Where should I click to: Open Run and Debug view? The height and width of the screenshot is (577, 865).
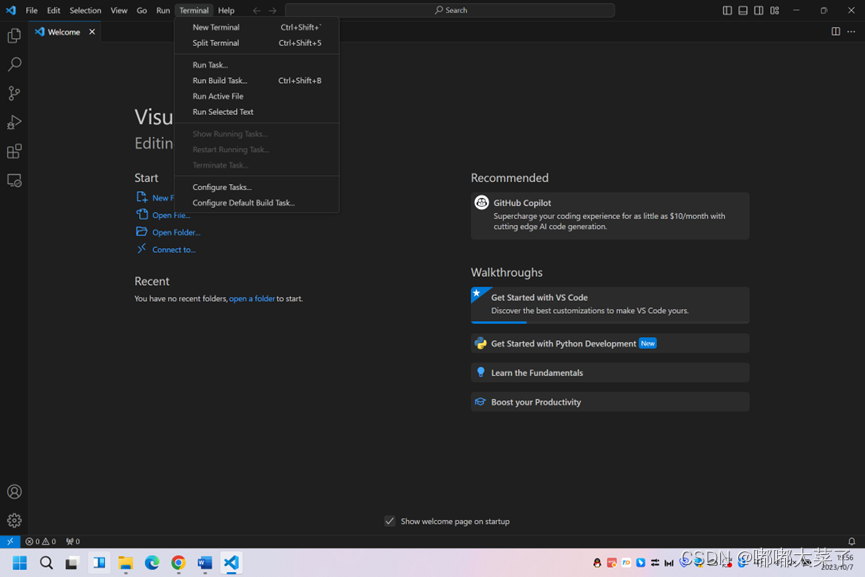coord(14,122)
